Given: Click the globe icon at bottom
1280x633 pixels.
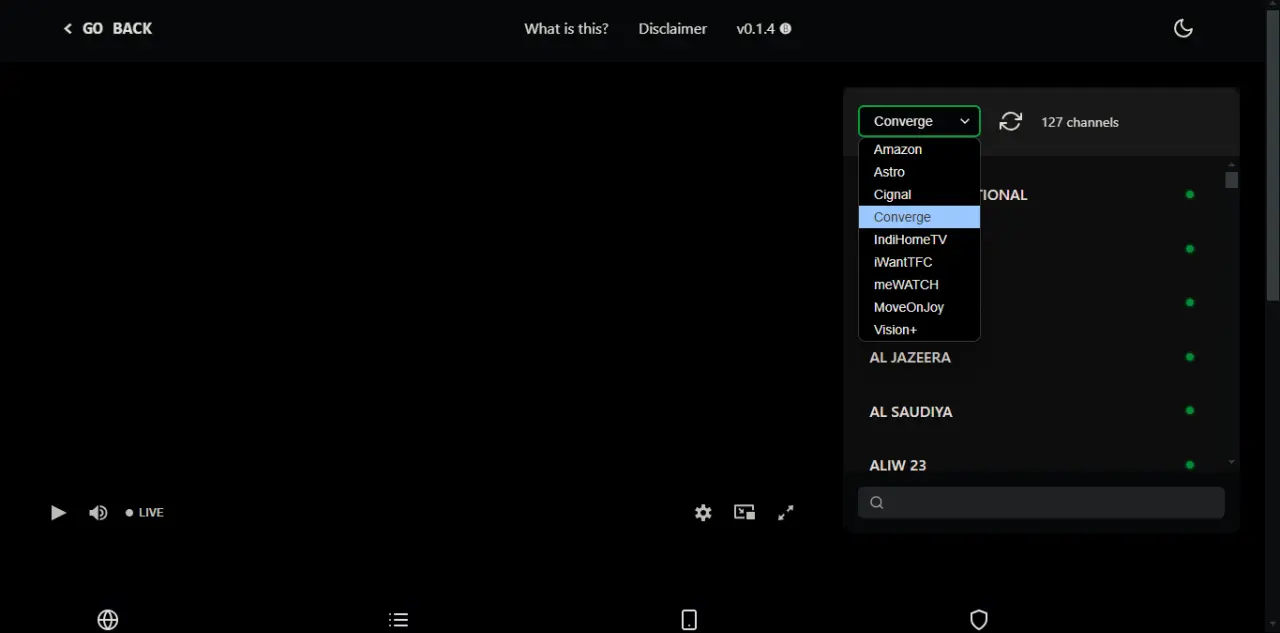Looking at the screenshot, I should 108,620.
